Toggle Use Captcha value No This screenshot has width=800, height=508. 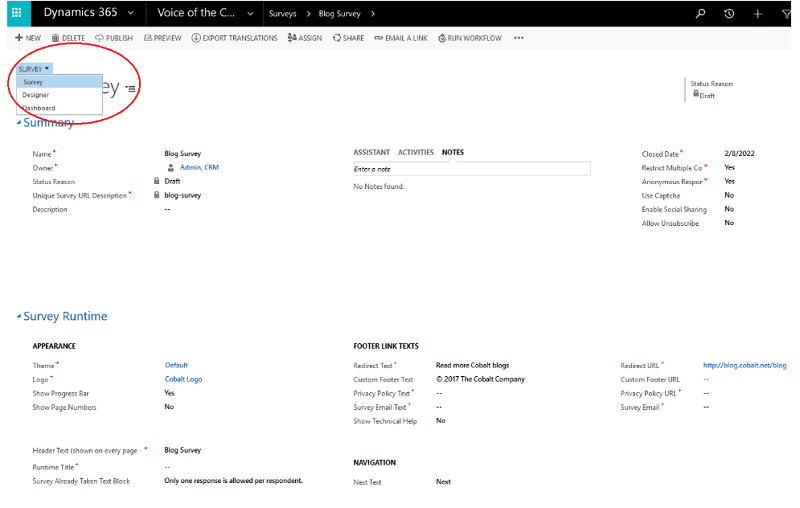729,195
